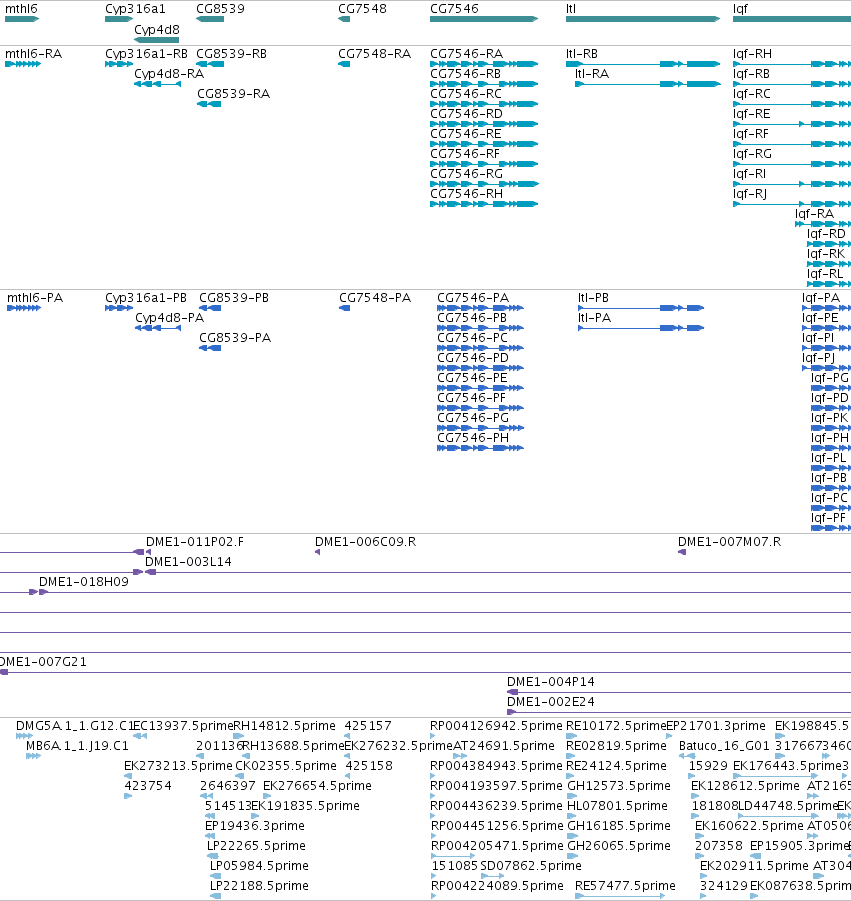Image resolution: width=851 pixels, height=901 pixels.
Task: Select the CG7546 gene label
Action: (454, 9)
